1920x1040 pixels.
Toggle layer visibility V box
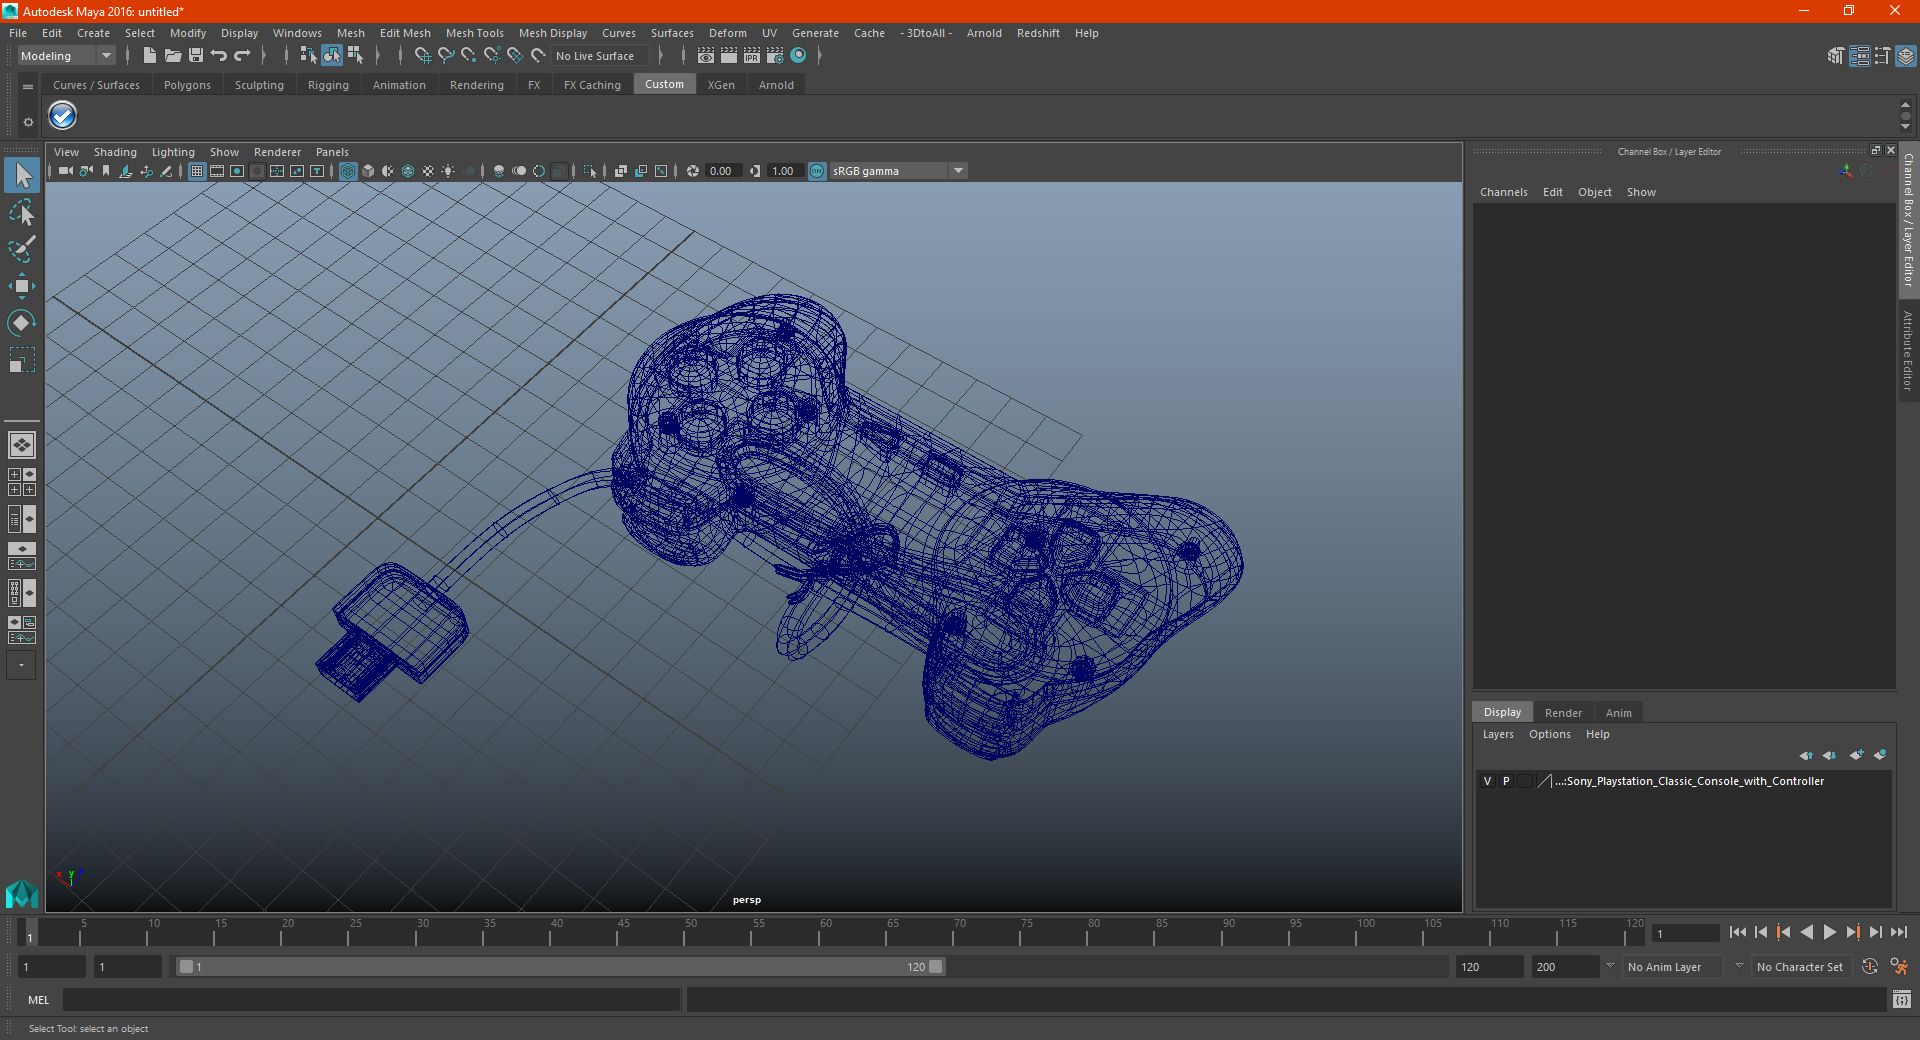(x=1488, y=781)
